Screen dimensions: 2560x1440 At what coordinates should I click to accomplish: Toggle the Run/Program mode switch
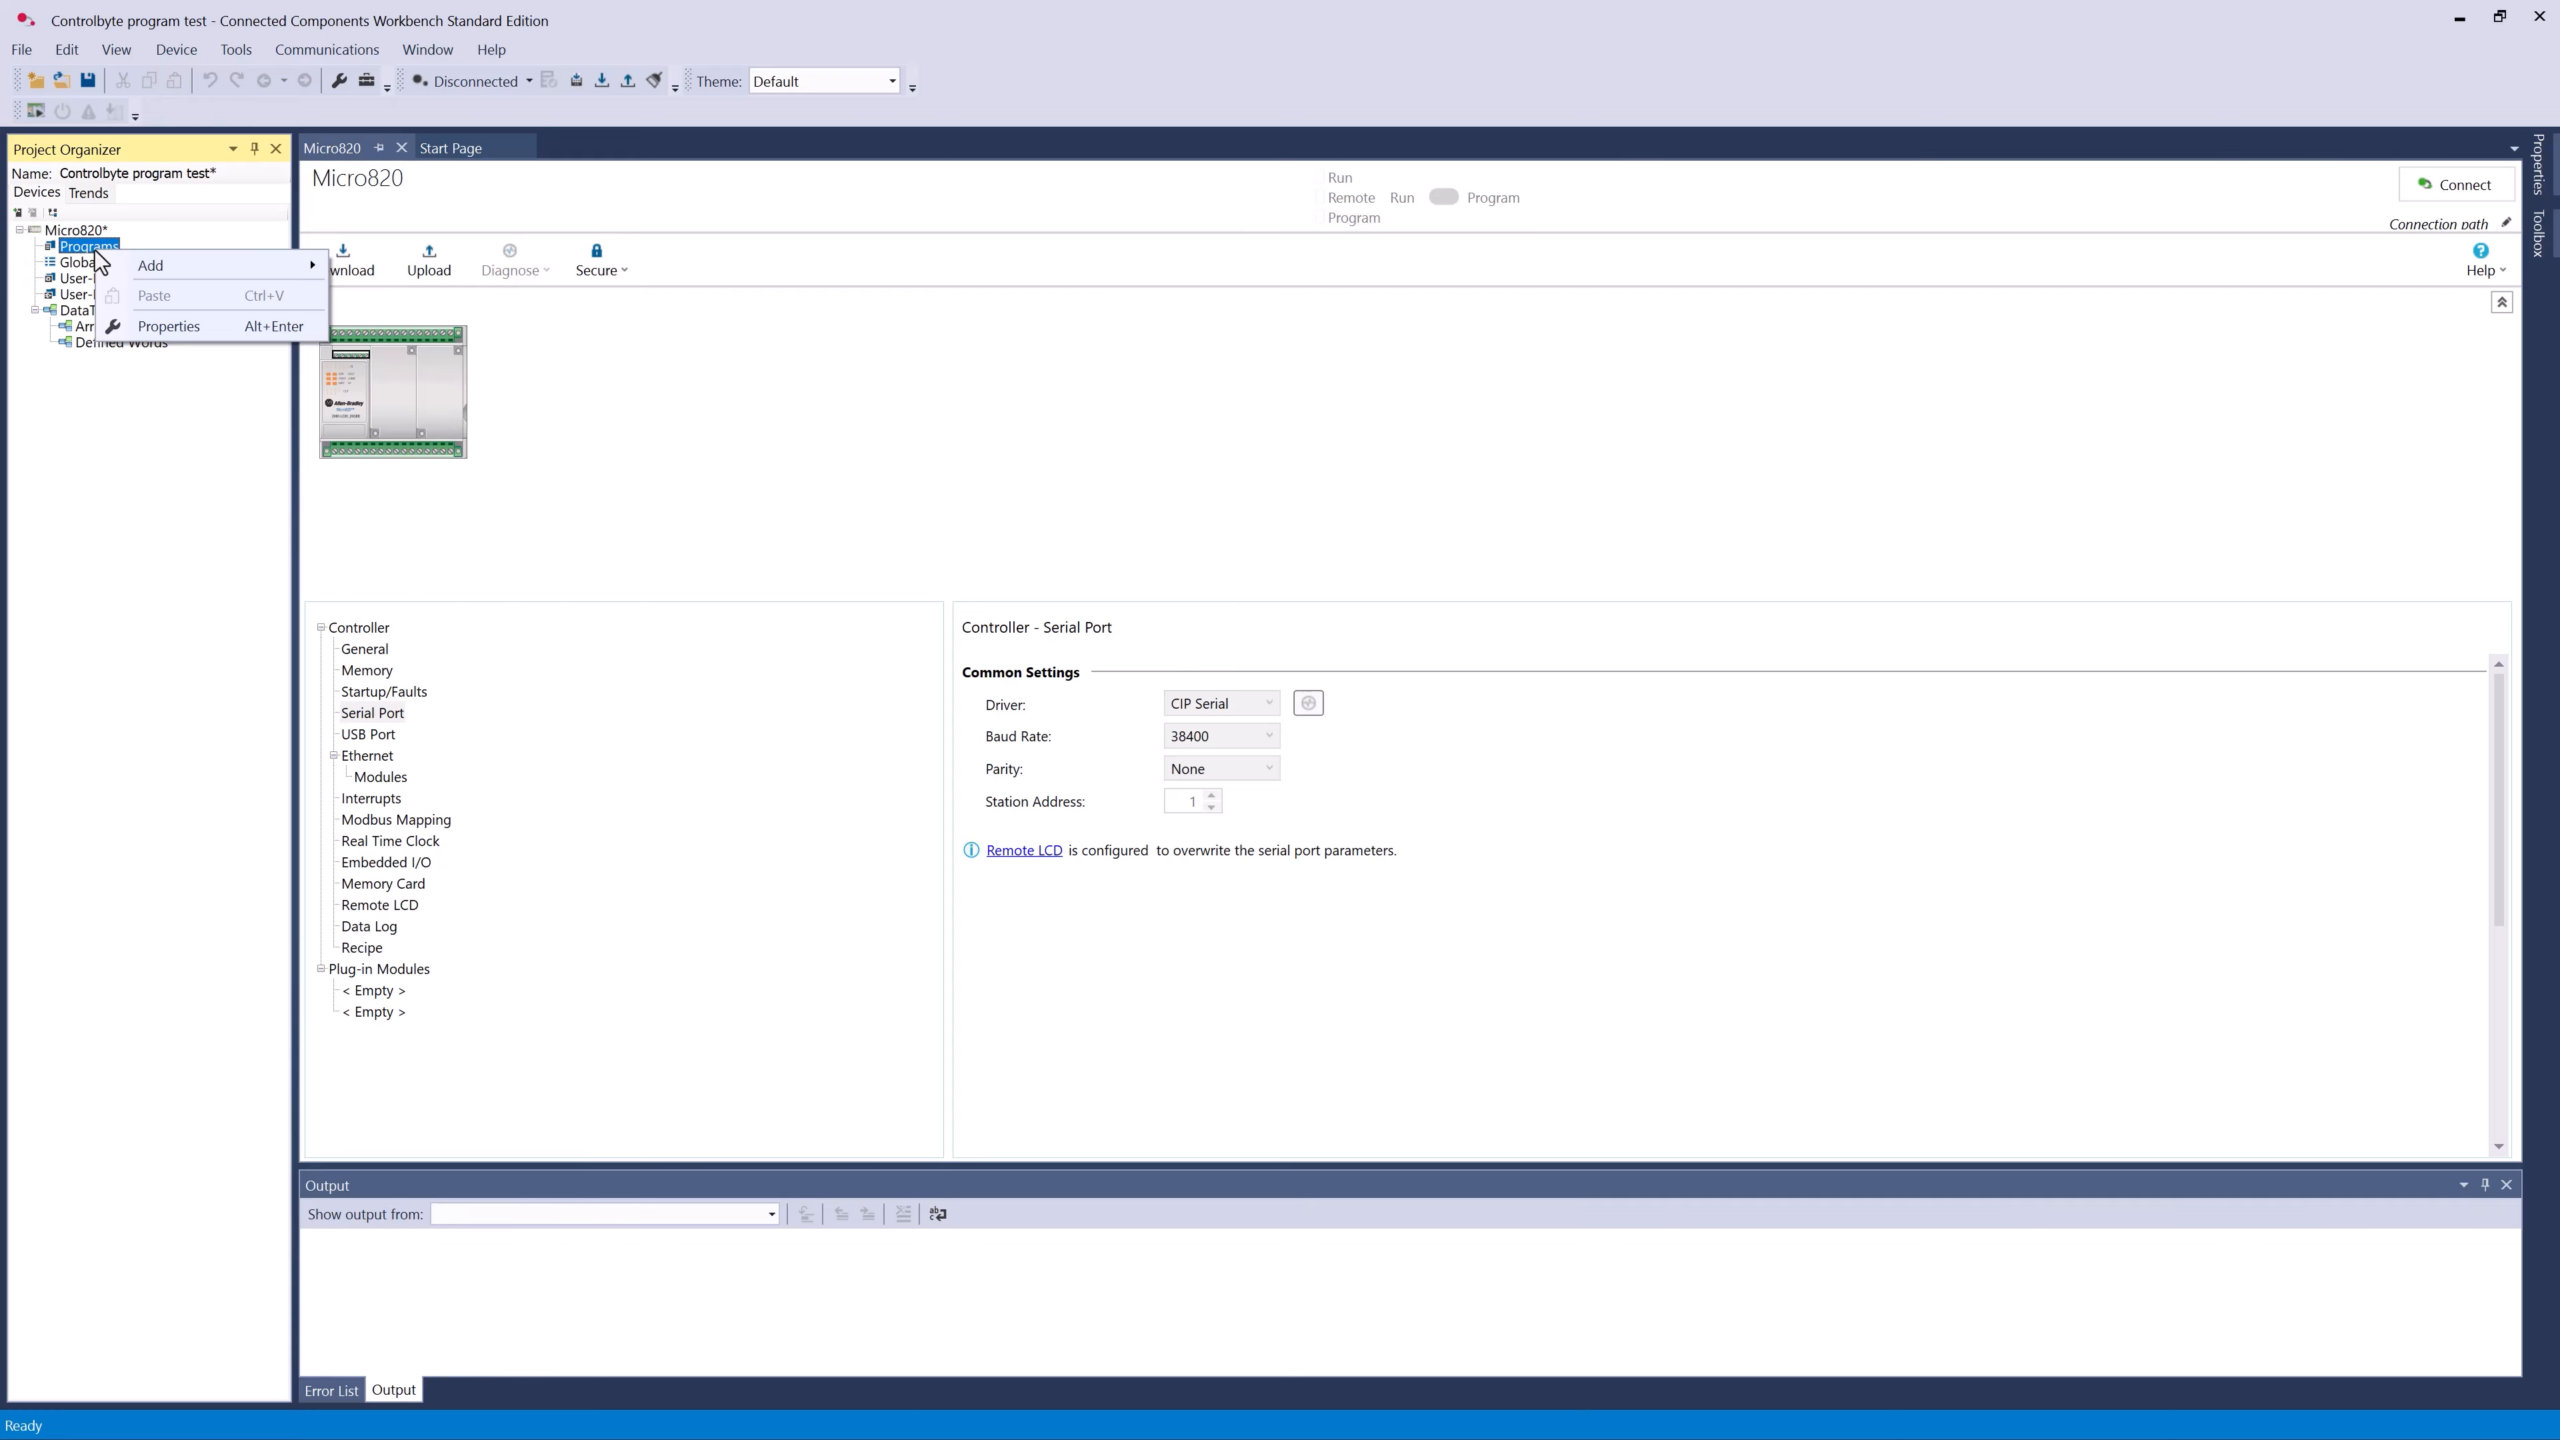point(1443,197)
